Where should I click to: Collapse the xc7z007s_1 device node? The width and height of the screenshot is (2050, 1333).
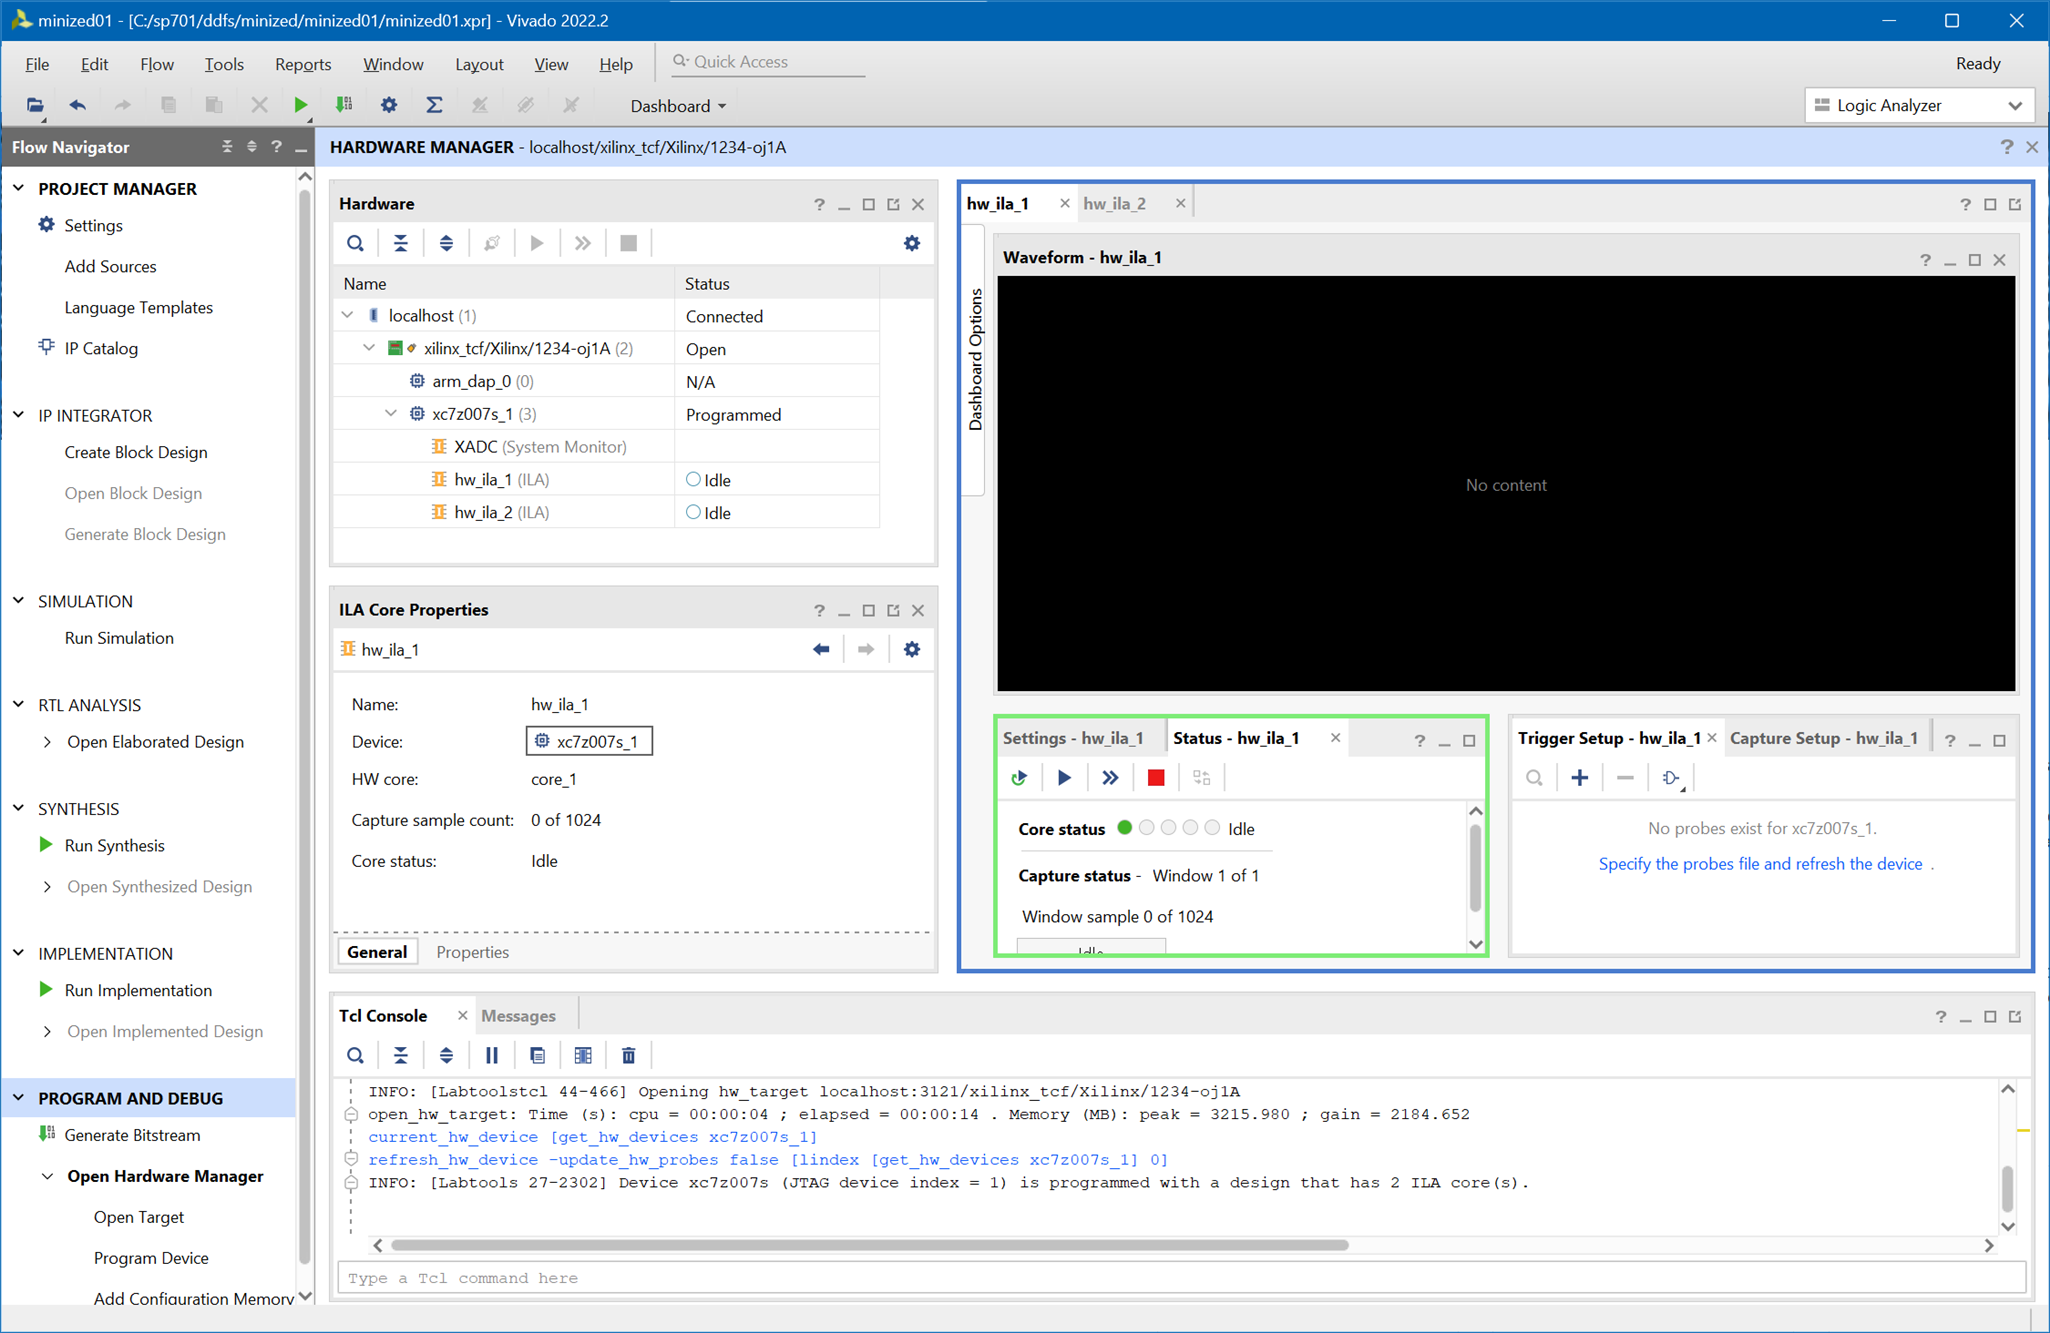391,413
